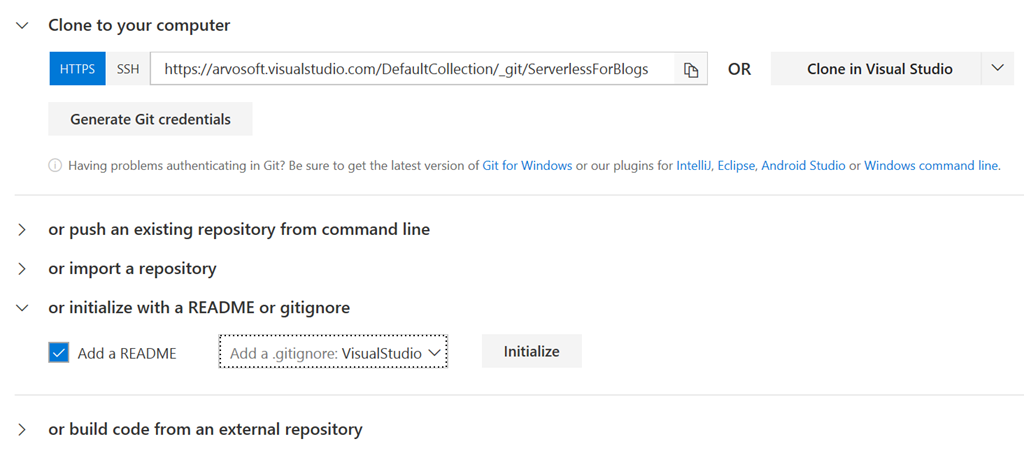The image size is (1024, 453).
Task: Copy the clone URL to clipboard
Action: tap(690, 70)
